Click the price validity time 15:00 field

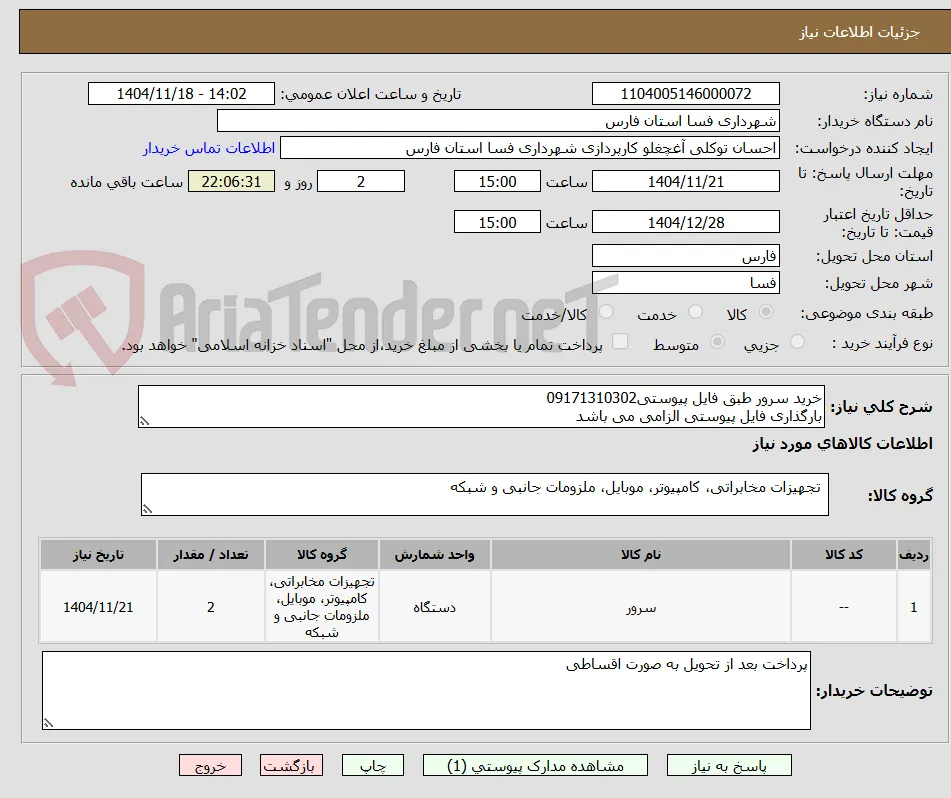pos(497,222)
